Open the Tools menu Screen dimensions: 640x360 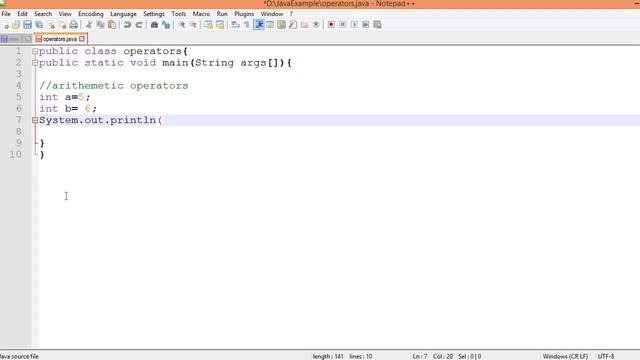(x=178, y=14)
